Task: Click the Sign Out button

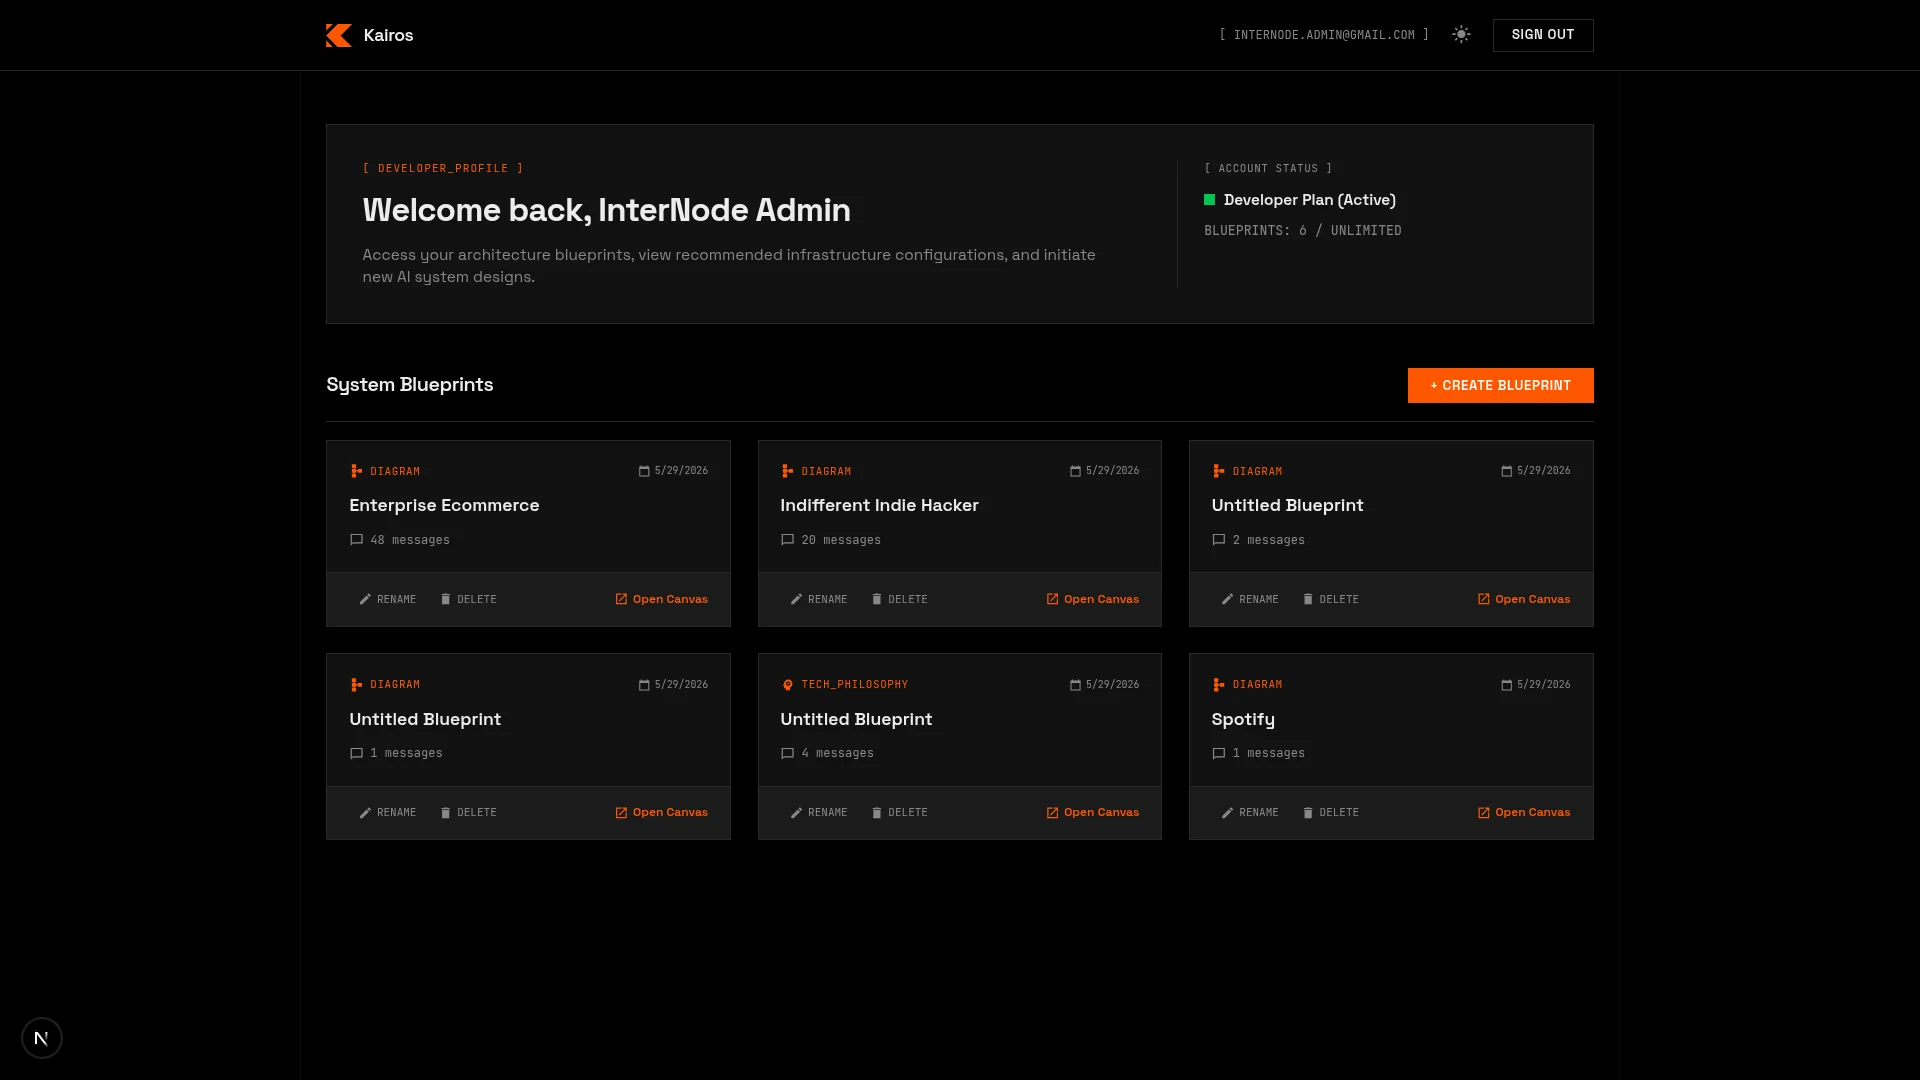Action: pyautogui.click(x=1543, y=35)
